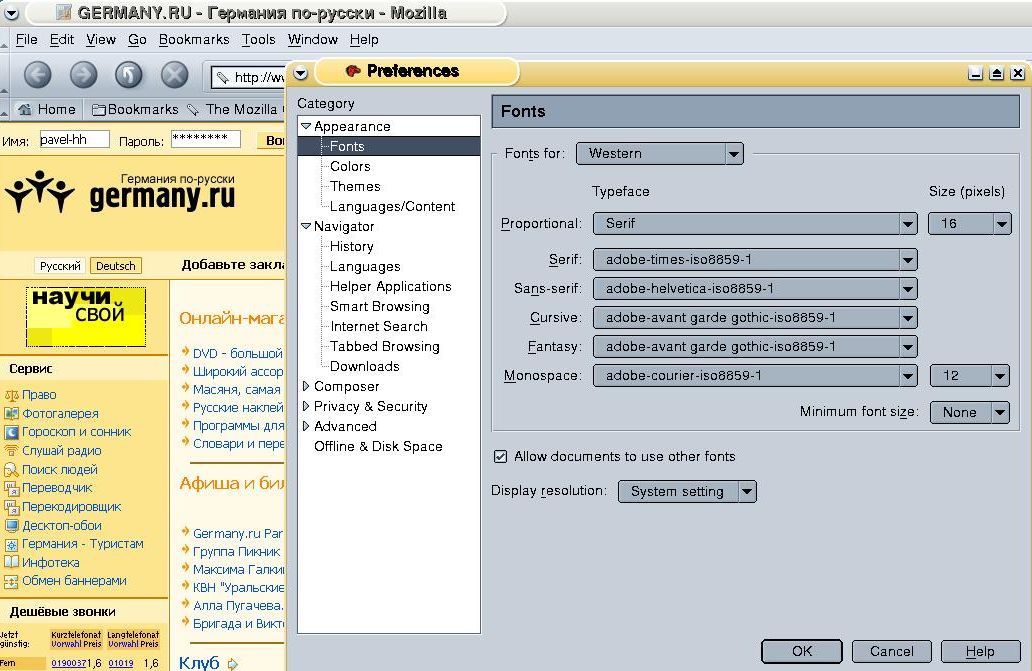Click the Перекодировщик icon
The height and width of the screenshot is (671, 1032).
point(11,507)
